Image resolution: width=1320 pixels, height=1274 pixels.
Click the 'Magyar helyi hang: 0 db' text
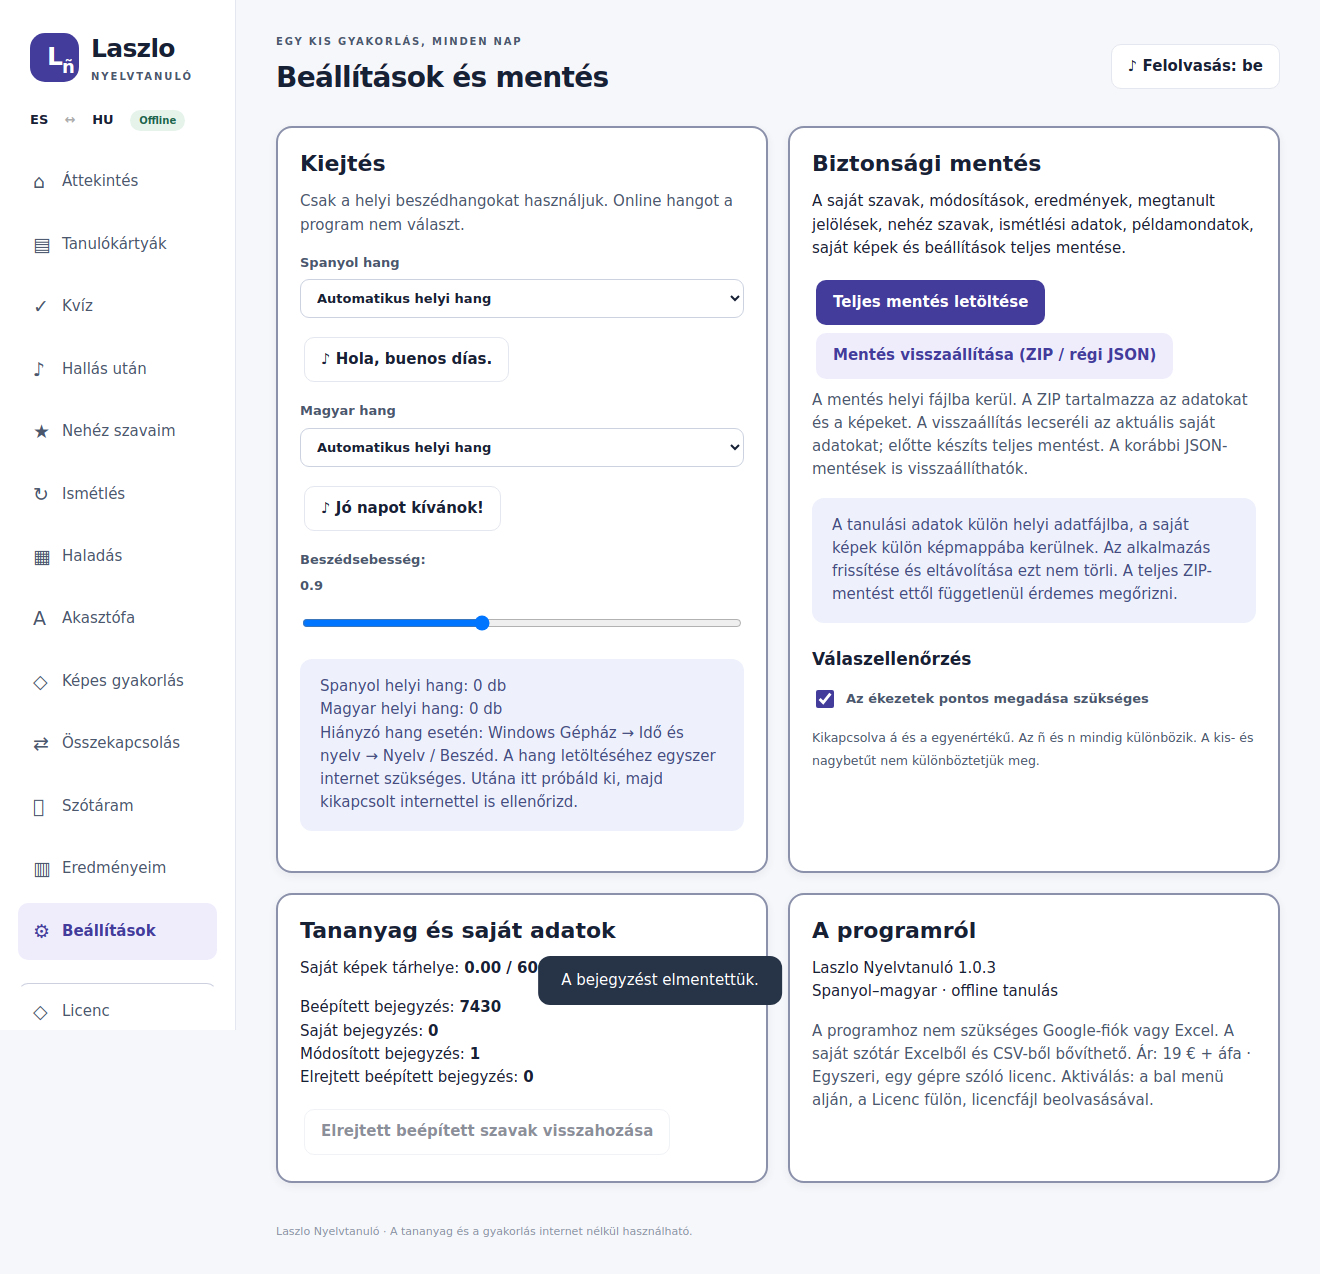pos(411,709)
